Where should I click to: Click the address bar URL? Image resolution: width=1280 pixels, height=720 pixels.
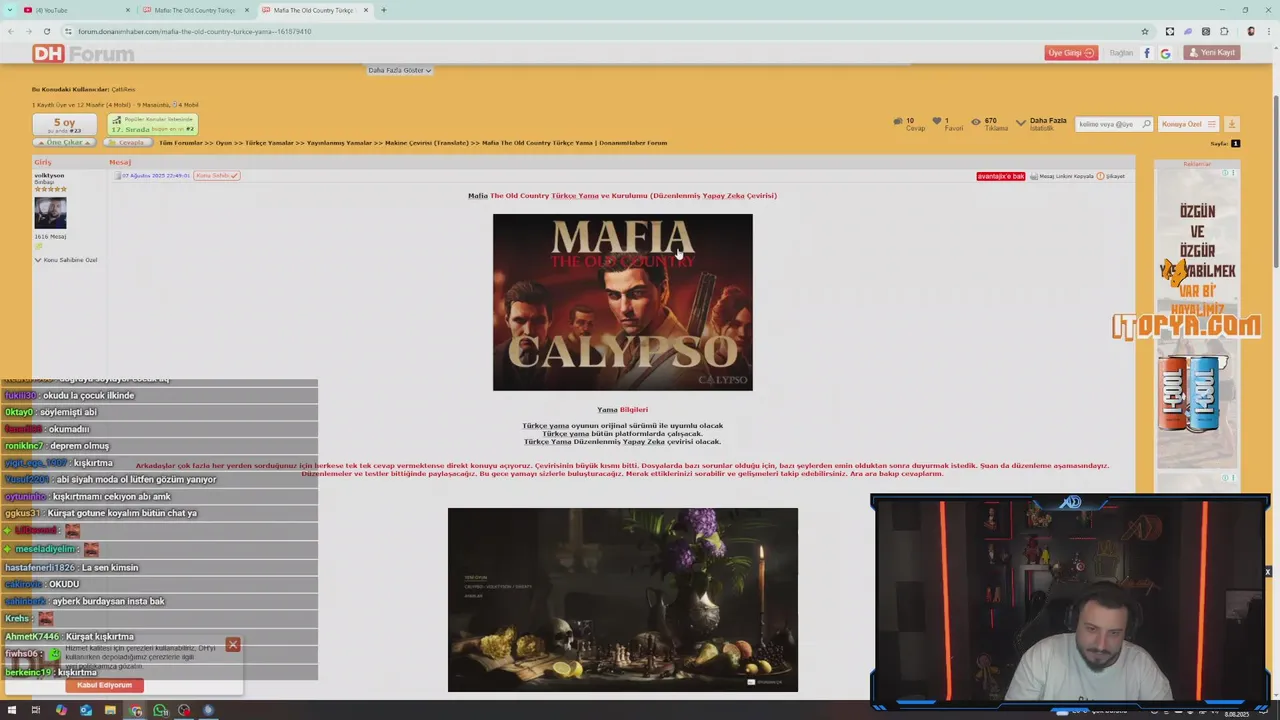pos(195,31)
